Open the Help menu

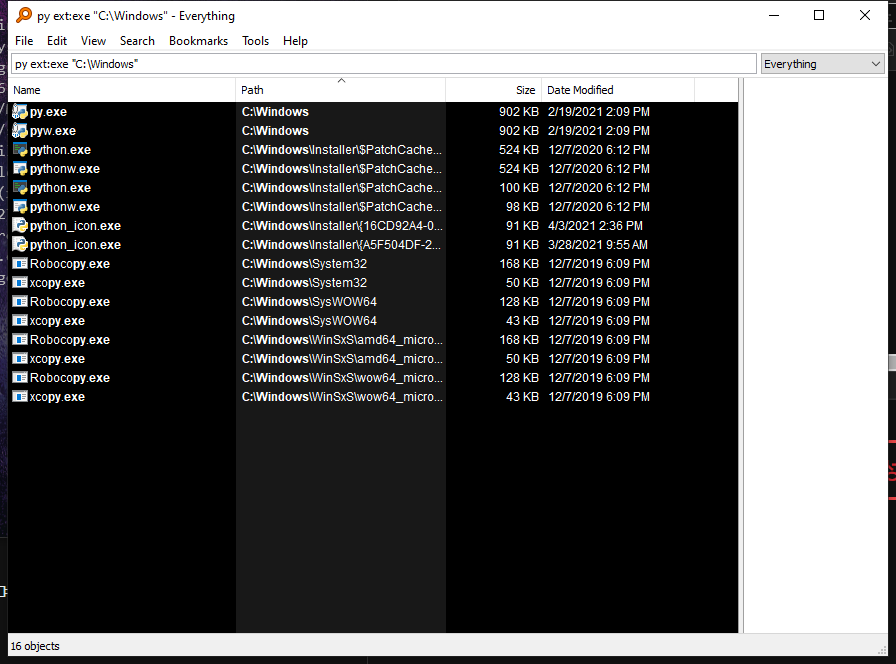(x=295, y=41)
